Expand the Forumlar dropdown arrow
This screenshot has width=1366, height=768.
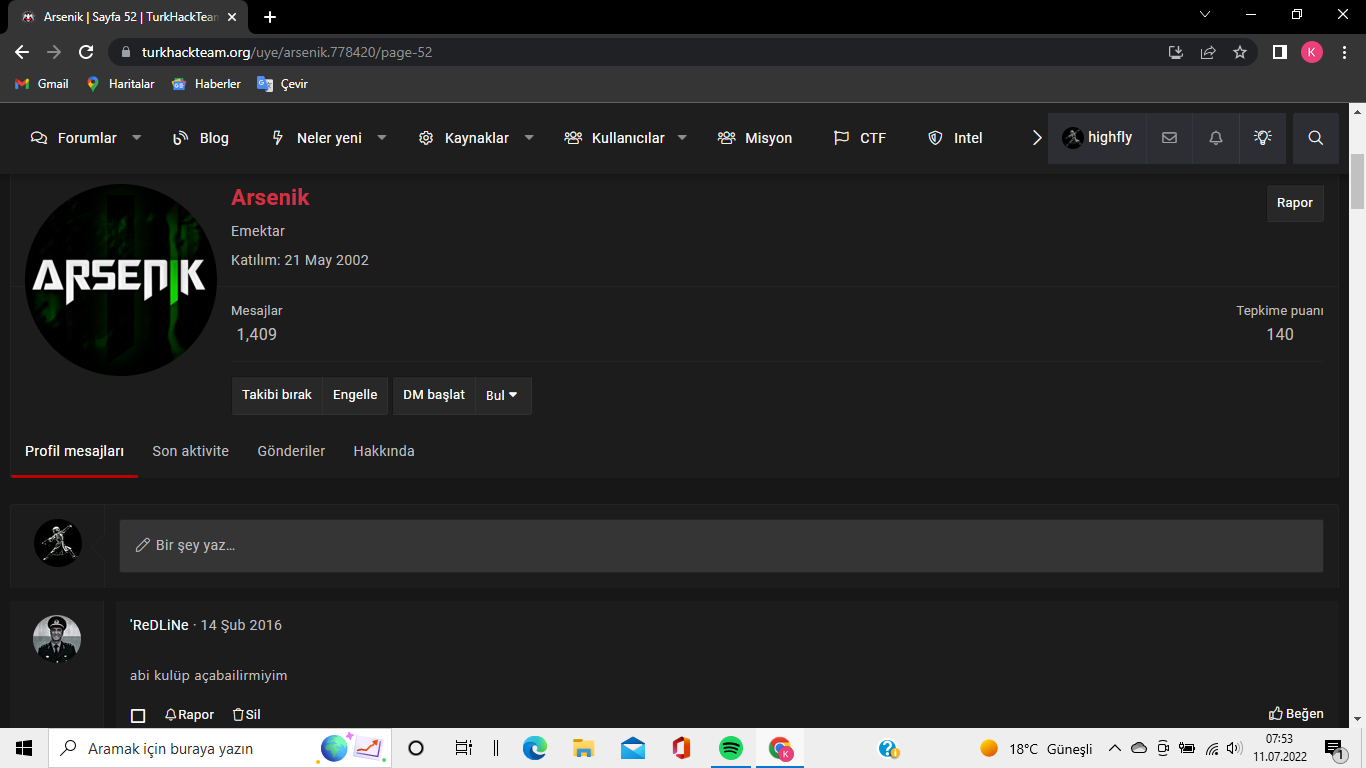tap(137, 138)
